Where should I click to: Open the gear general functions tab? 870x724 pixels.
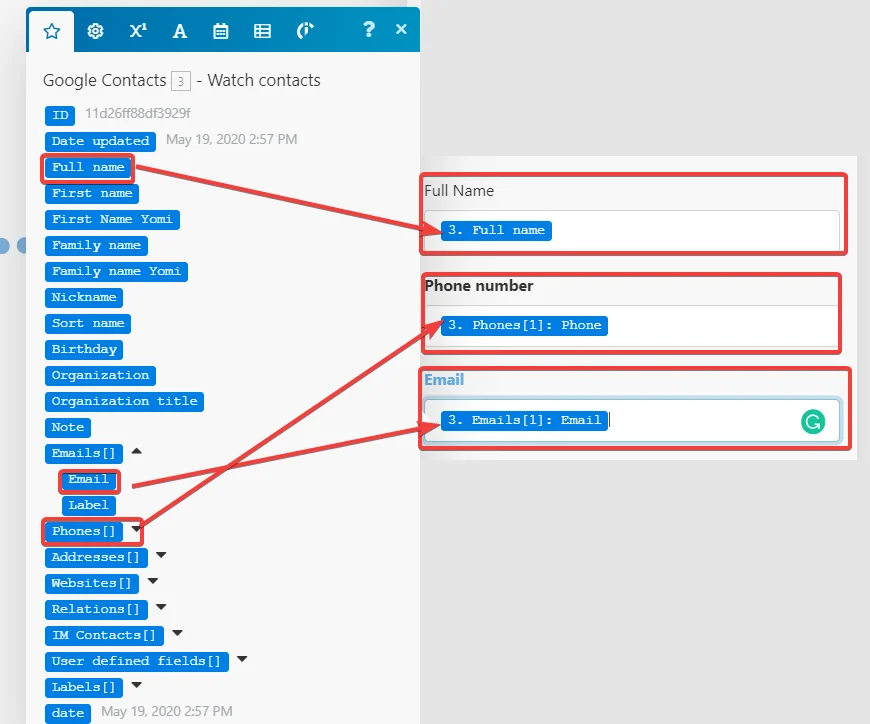(95, 31)
